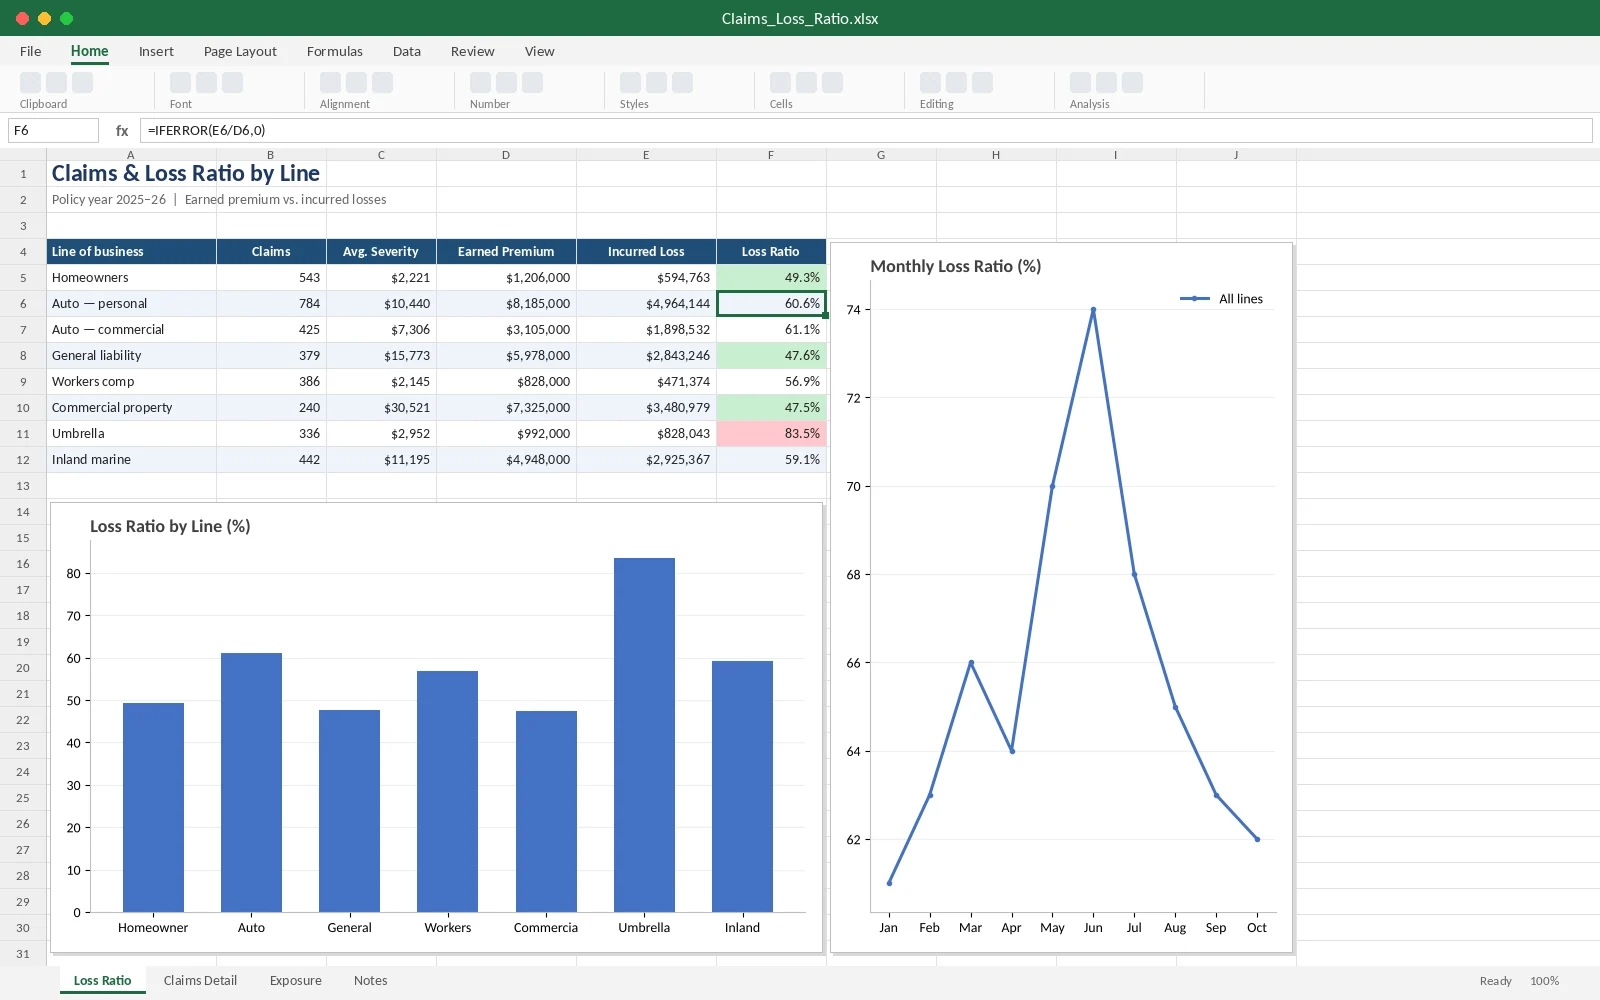Click the Policy year 2025–26 subtitle cell
1600x1000 pixels.
(219, 200)
